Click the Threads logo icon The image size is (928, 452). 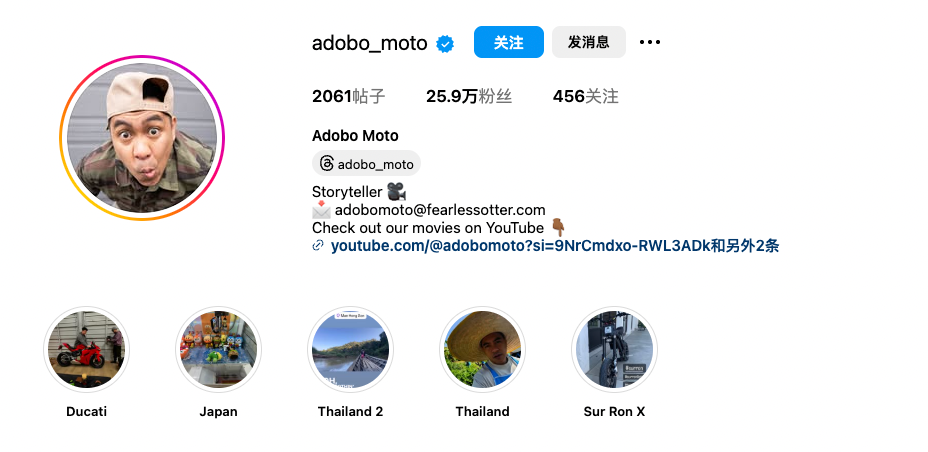coord(326,164)
